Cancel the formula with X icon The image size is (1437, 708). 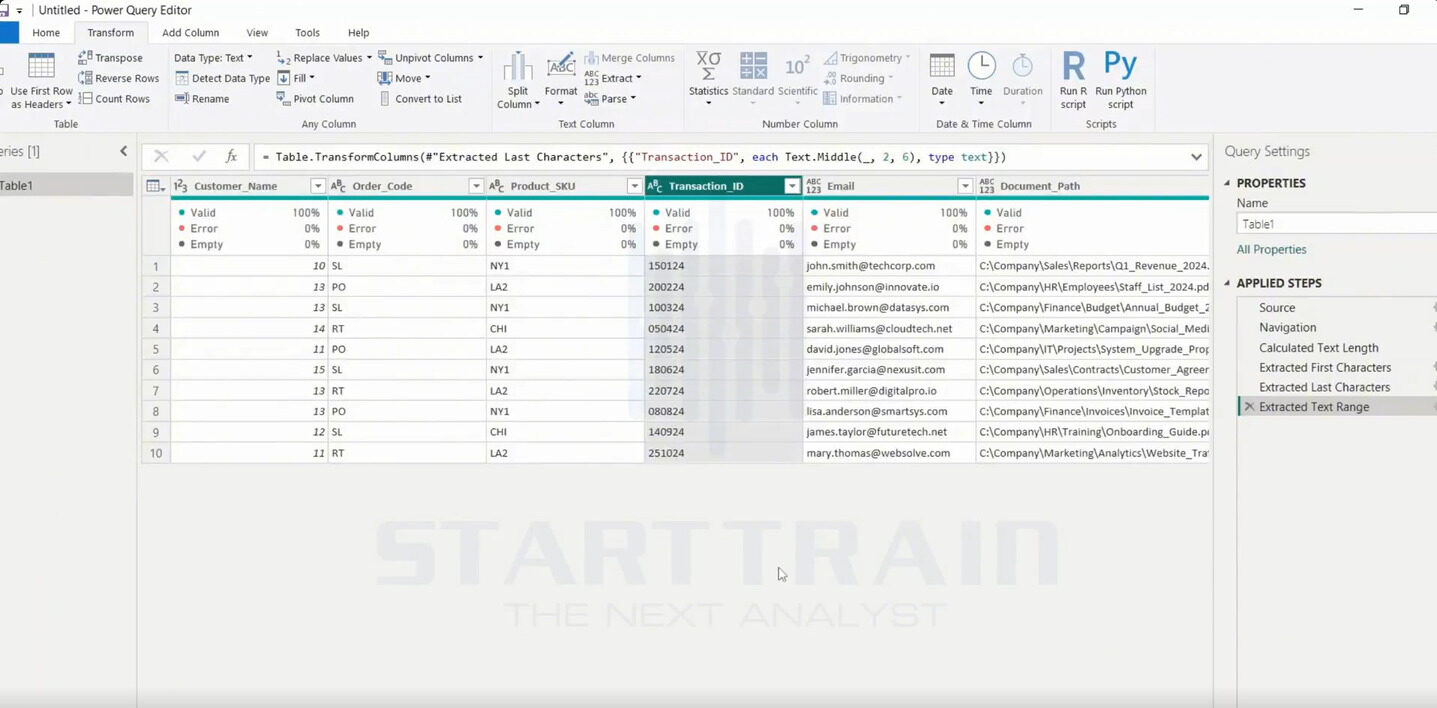[x=161, y=157]
